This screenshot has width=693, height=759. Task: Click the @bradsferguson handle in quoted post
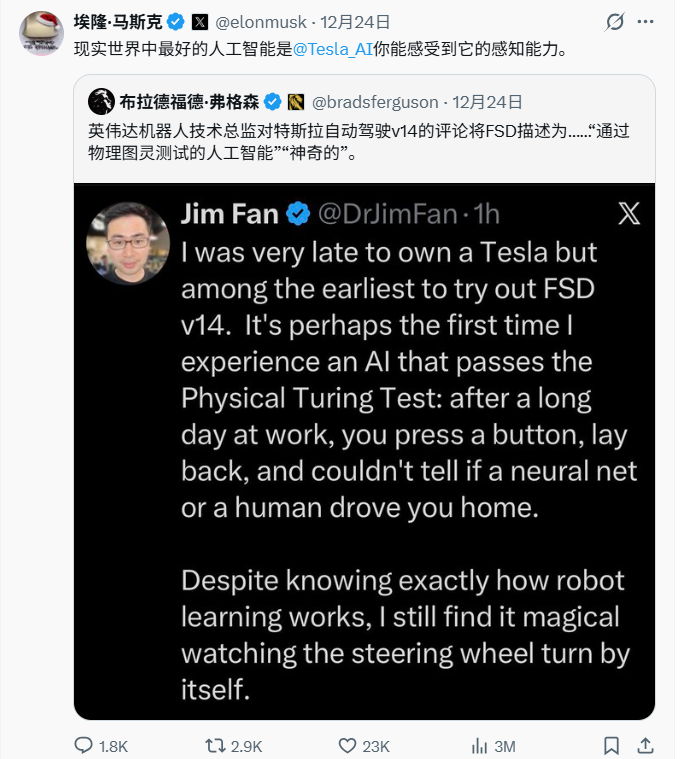click(375, 101)
